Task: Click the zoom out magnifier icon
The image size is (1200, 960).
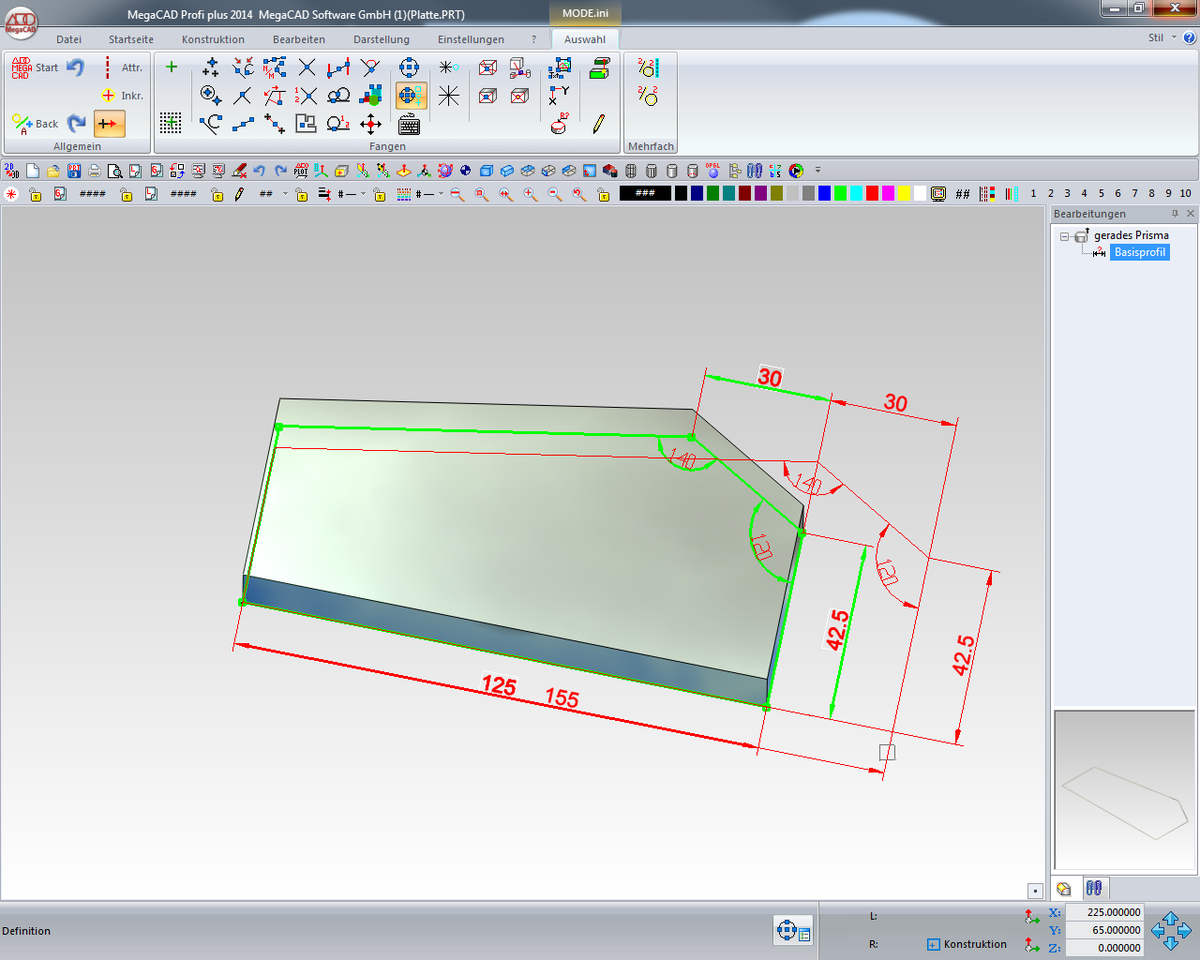Action: [x=457, y=194]
